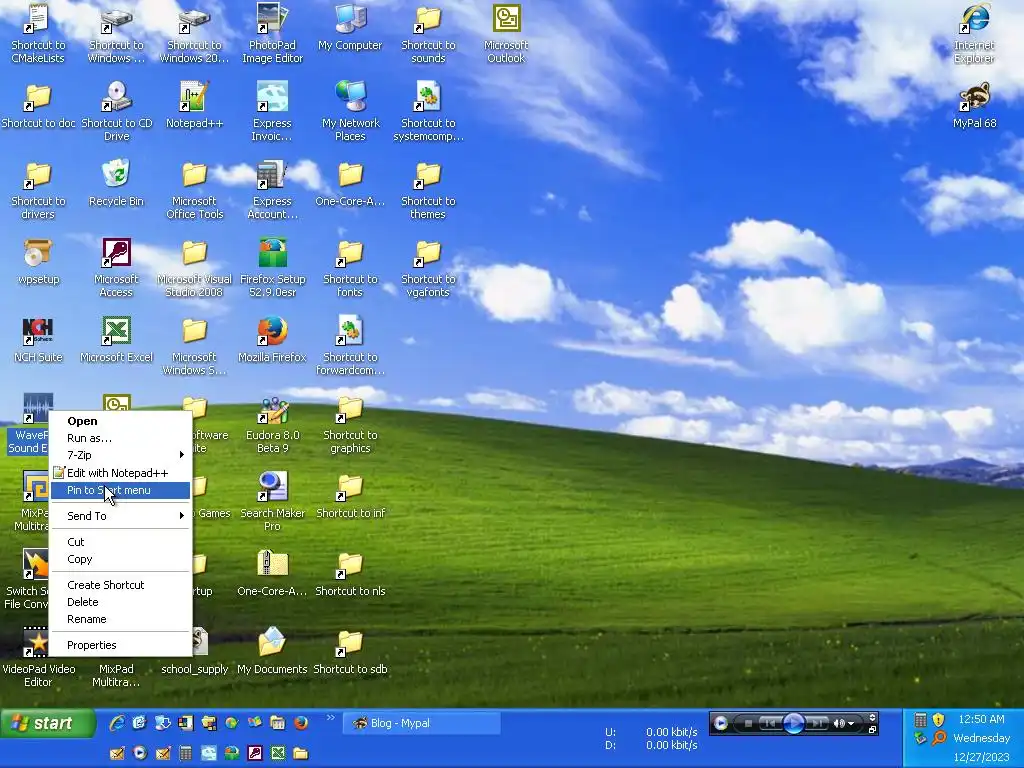Expand hidden Quick Launch items chevron
The image size is (1024, 768).
330,718
